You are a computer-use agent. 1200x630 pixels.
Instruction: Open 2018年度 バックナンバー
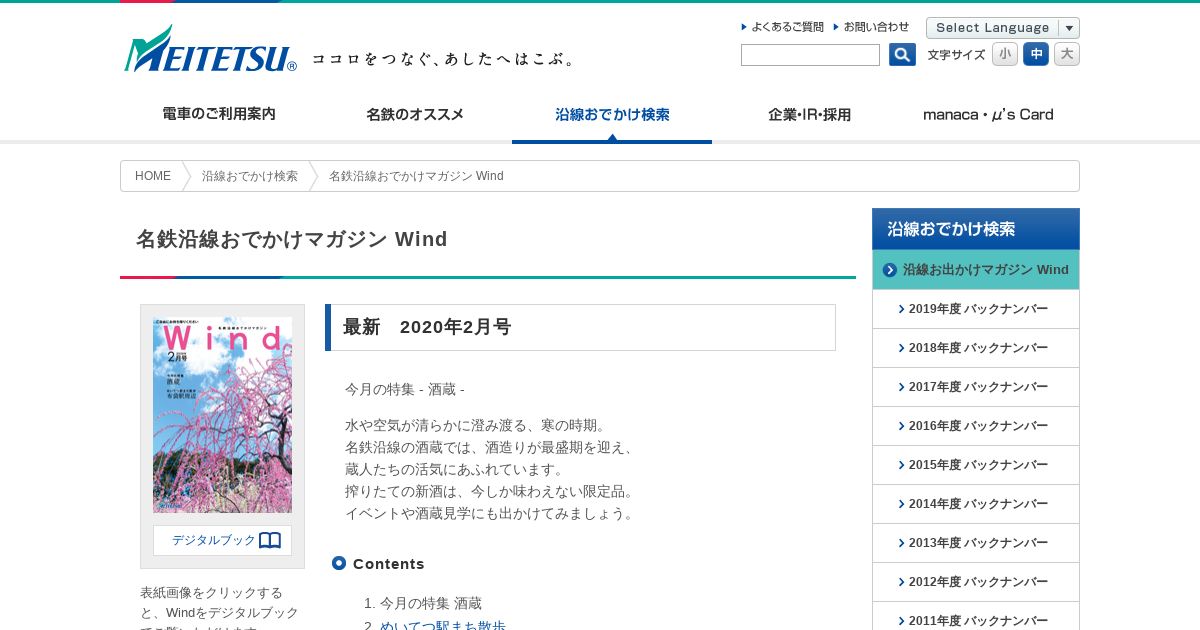[x=976, y=348]
